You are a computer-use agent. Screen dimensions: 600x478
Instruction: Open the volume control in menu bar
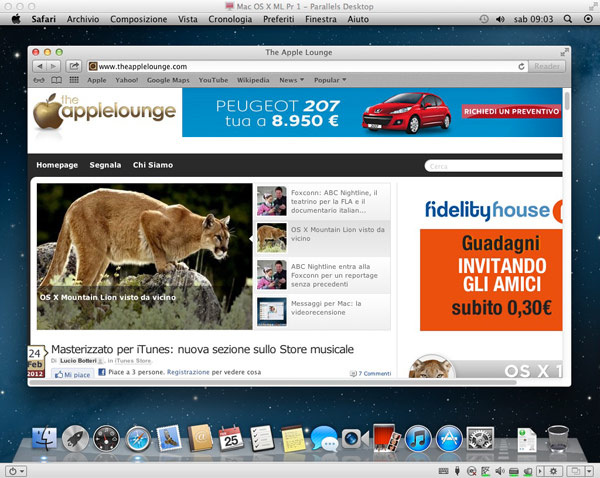point(500,19)
